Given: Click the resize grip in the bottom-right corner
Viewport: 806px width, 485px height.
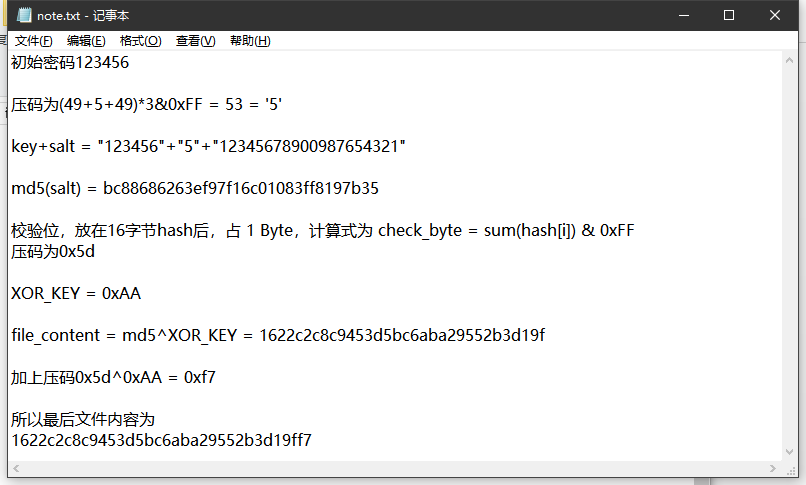Looking at the screenshot, I should (788, 470).
